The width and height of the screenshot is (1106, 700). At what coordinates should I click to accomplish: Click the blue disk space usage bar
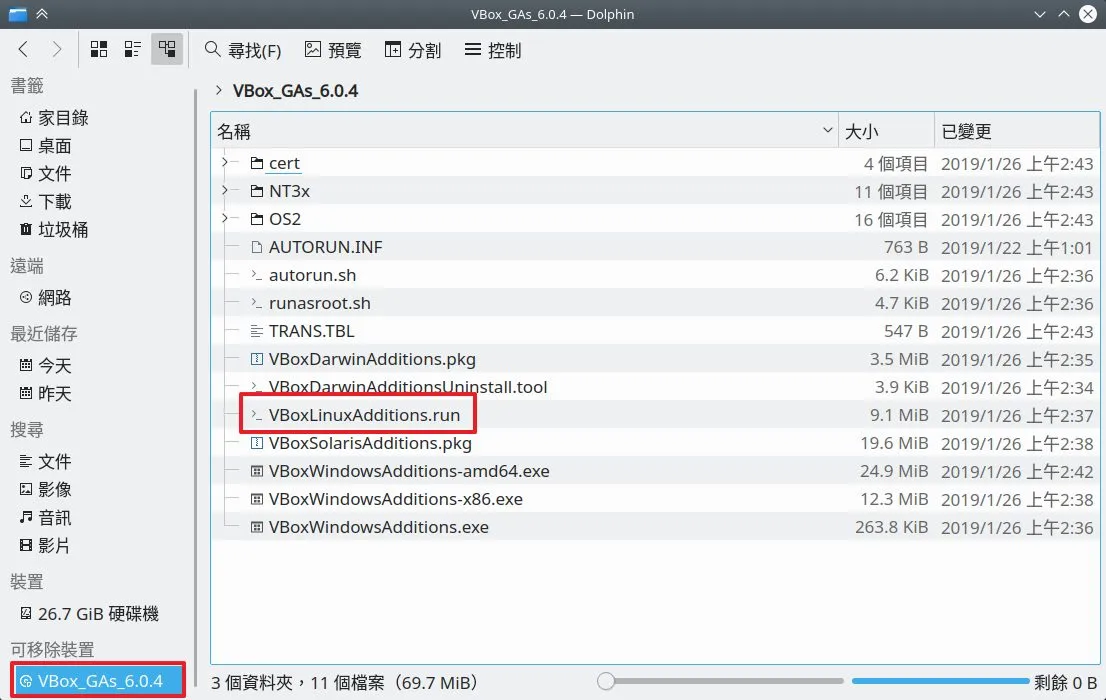pos(940,681)
